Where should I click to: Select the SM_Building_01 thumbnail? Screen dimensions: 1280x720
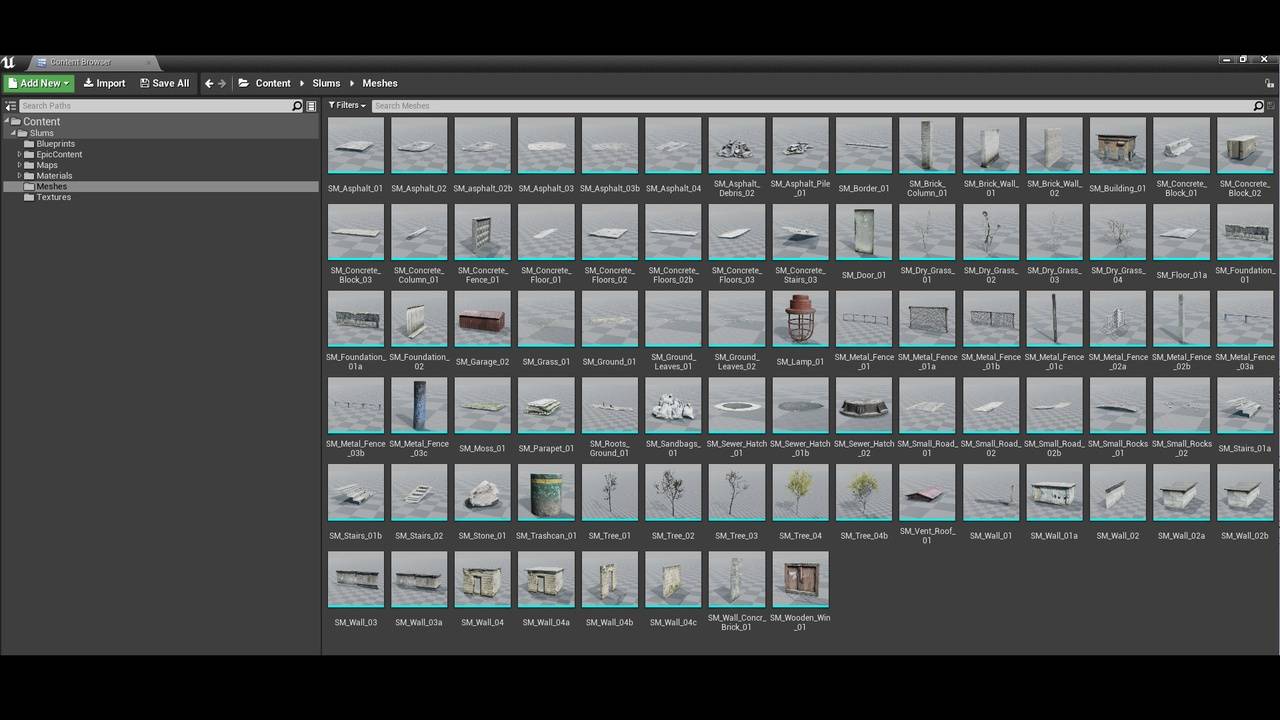coord(1118,146)
